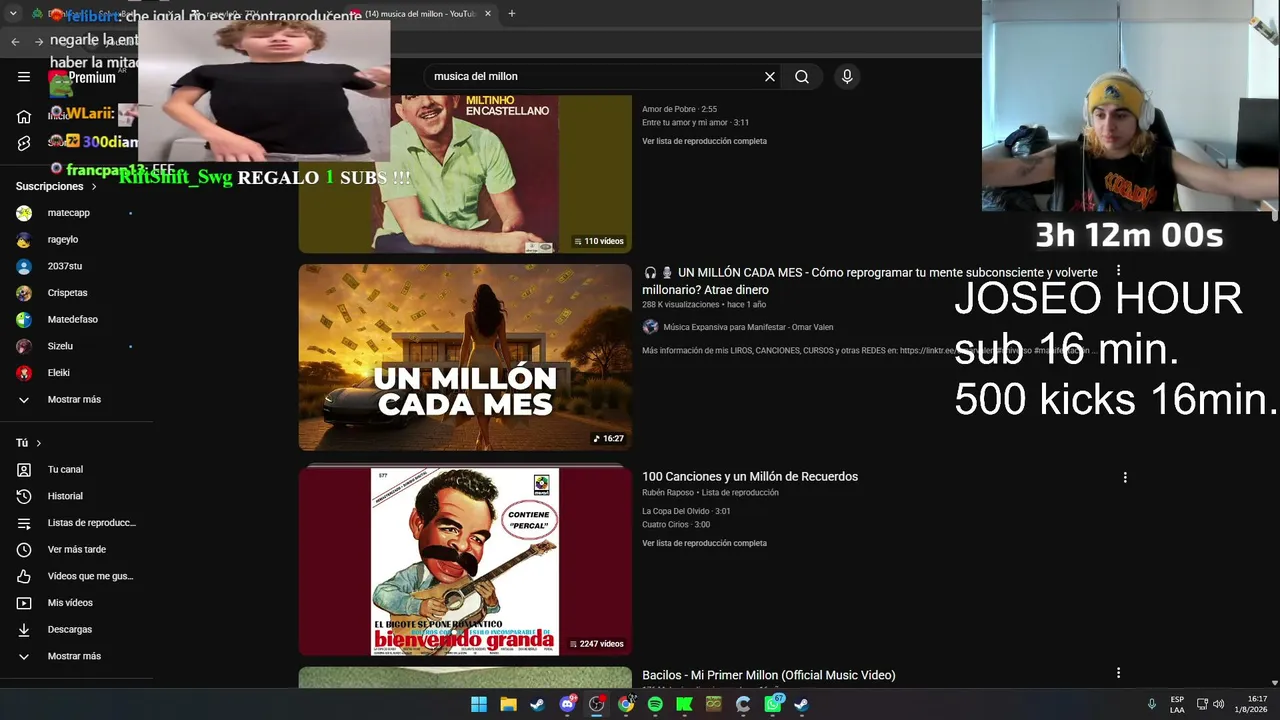This screenshot has width=1280, height=720.
Task: Click the taskbar microphone tray icon
Action: (x=1152, y=704)
